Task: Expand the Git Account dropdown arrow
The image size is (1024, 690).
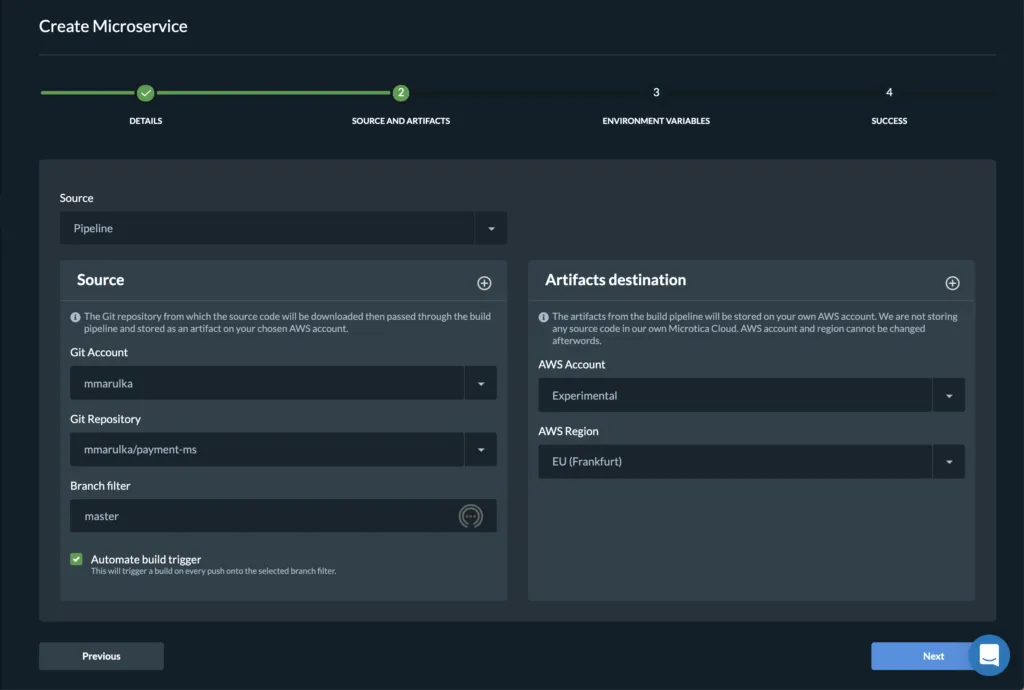Action: coord(481,383)
